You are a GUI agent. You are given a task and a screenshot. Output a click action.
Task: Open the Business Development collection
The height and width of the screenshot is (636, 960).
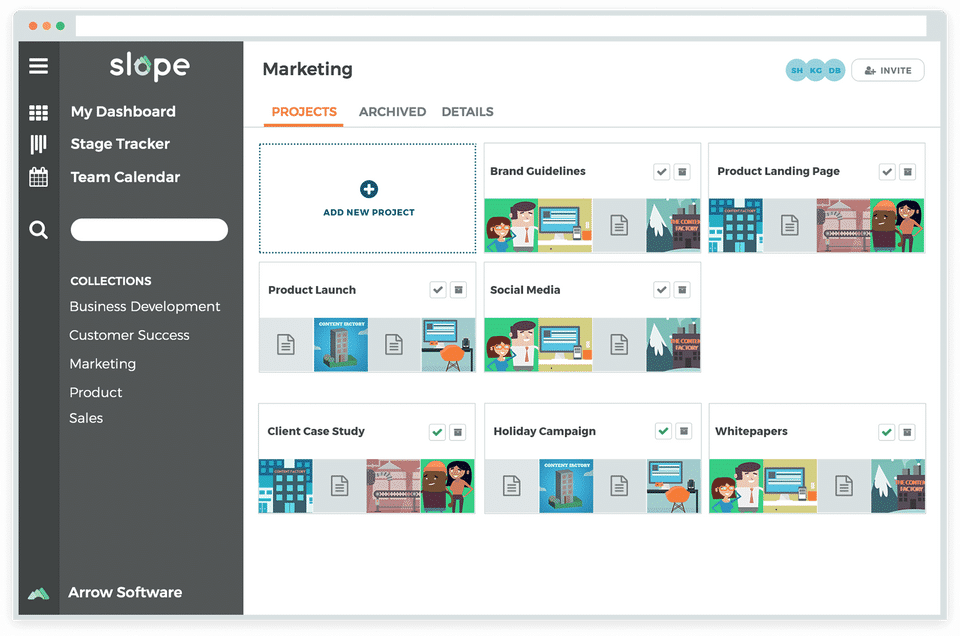point(144,307)
